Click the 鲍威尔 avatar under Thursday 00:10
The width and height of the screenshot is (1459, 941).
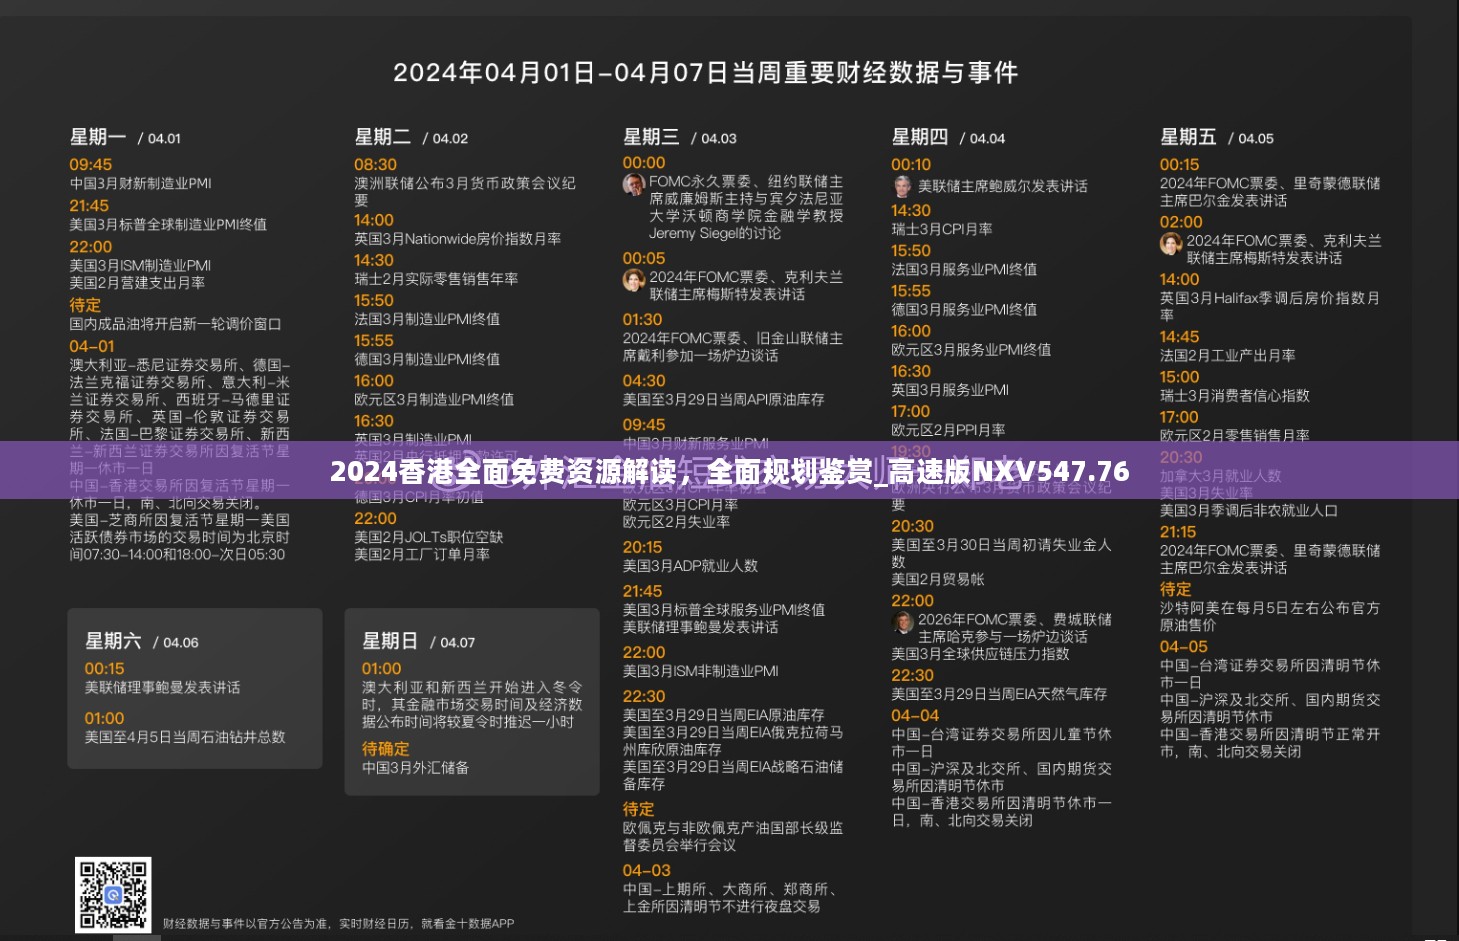point(903,187)
